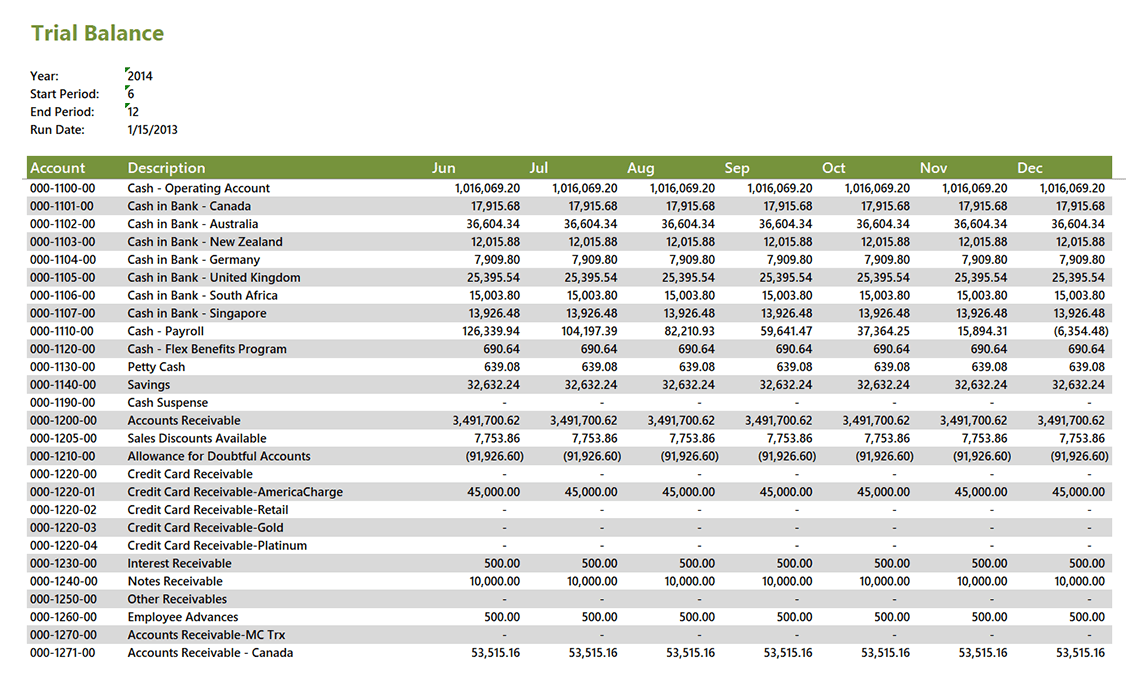
Task: Select Cash in Bank - Germany cell
Action: pyautogui.click(x=193, y=260)
